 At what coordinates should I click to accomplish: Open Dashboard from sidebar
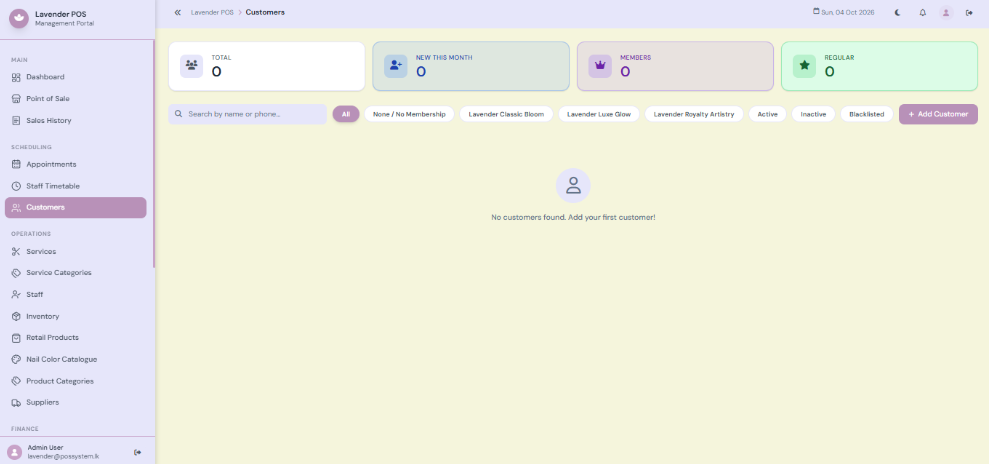76,77
